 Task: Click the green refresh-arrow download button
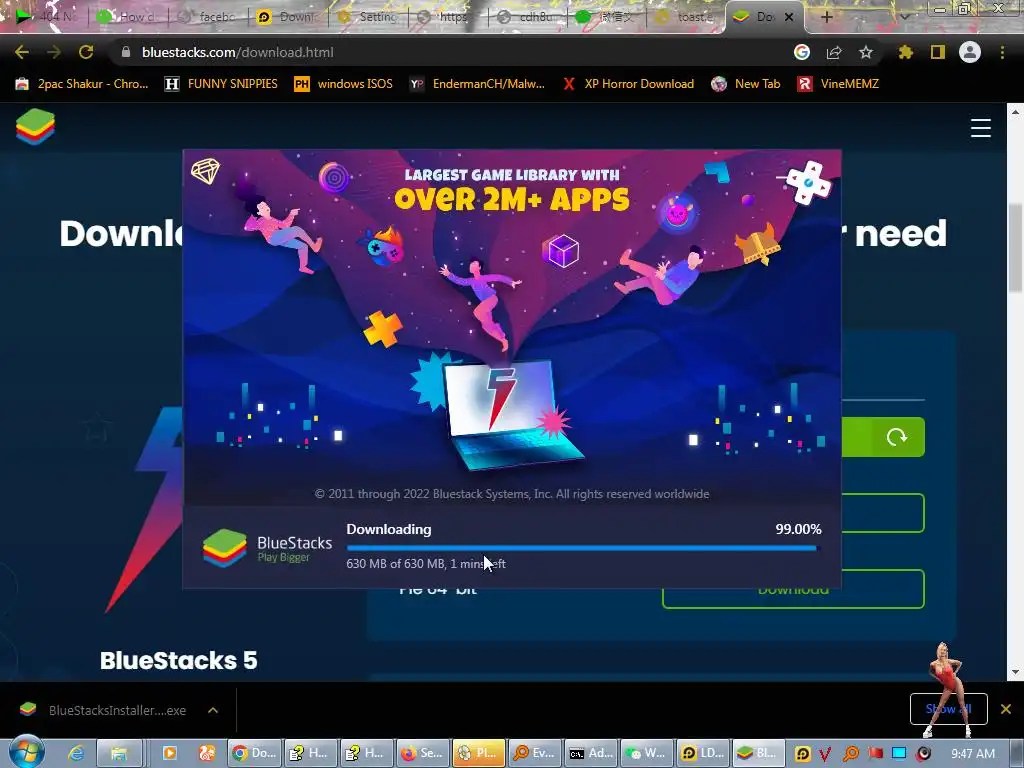click(x=897, y=437)
